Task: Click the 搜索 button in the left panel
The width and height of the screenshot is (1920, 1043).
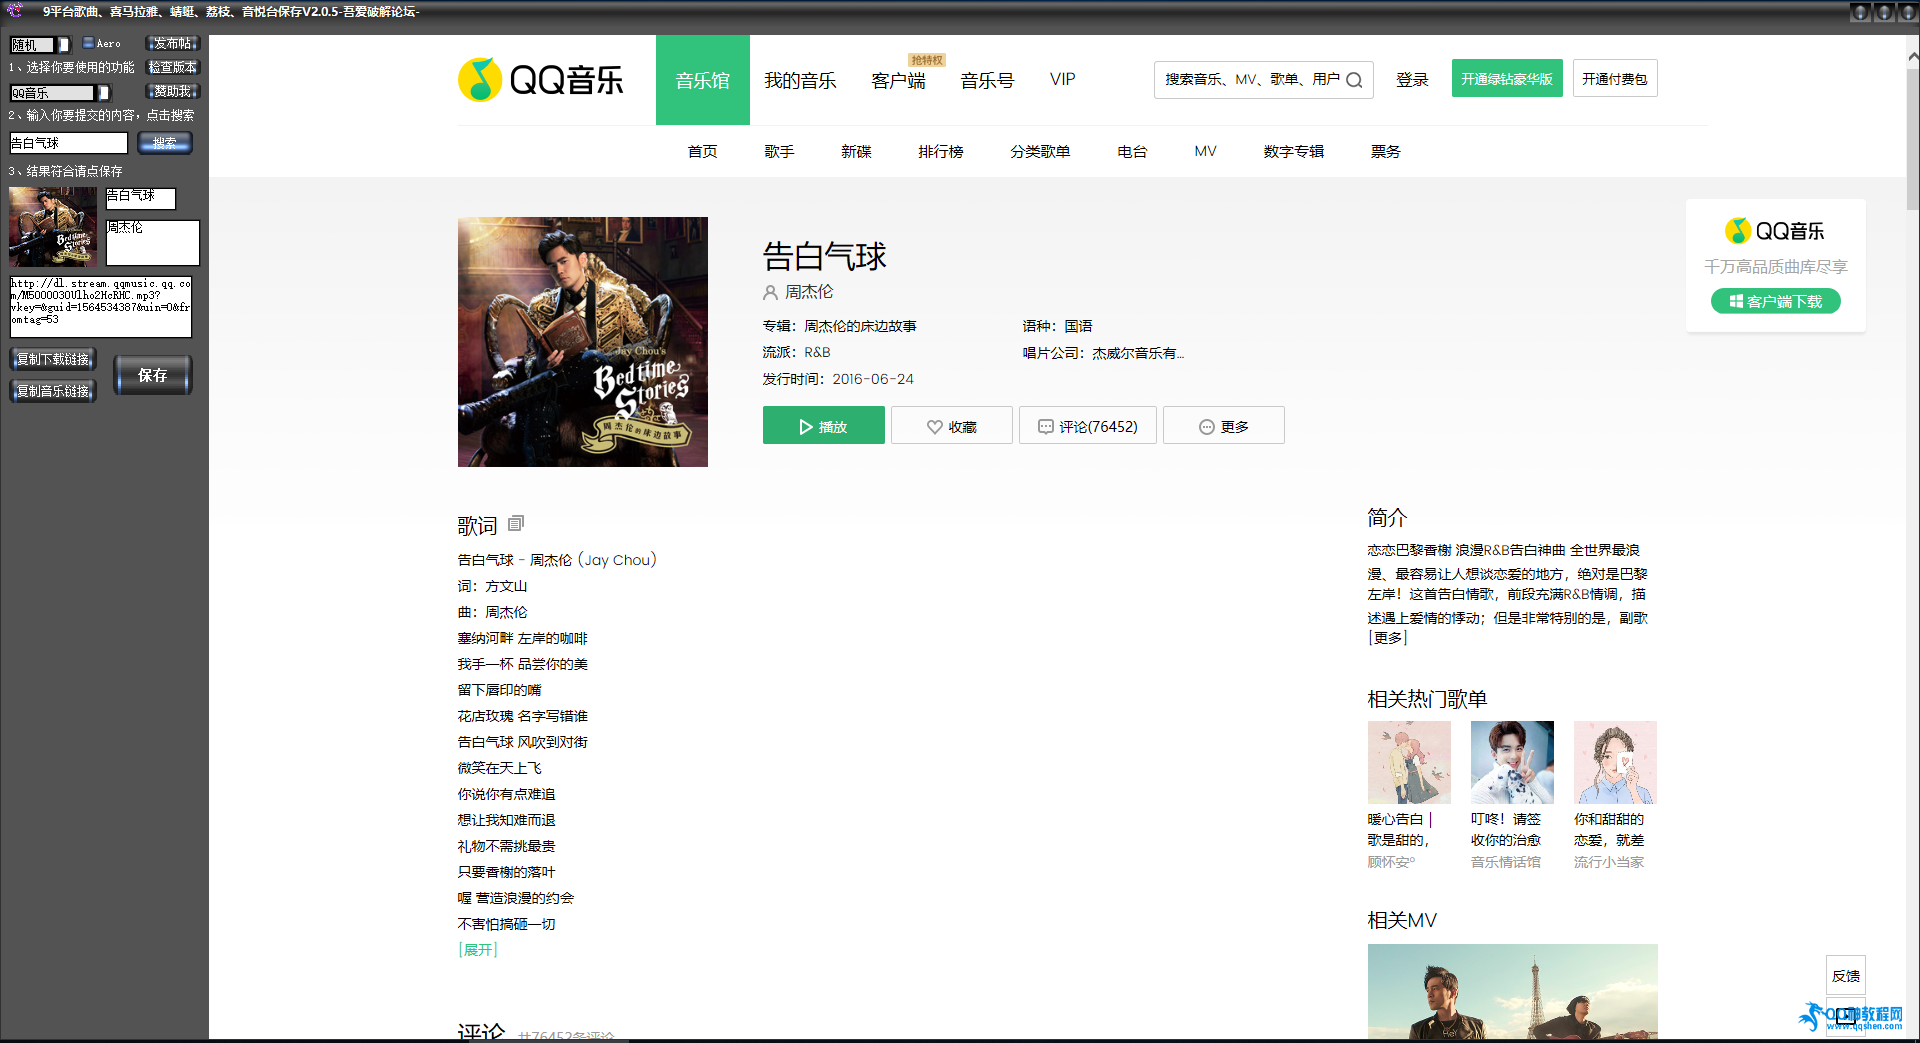Action: coord(164,143)
